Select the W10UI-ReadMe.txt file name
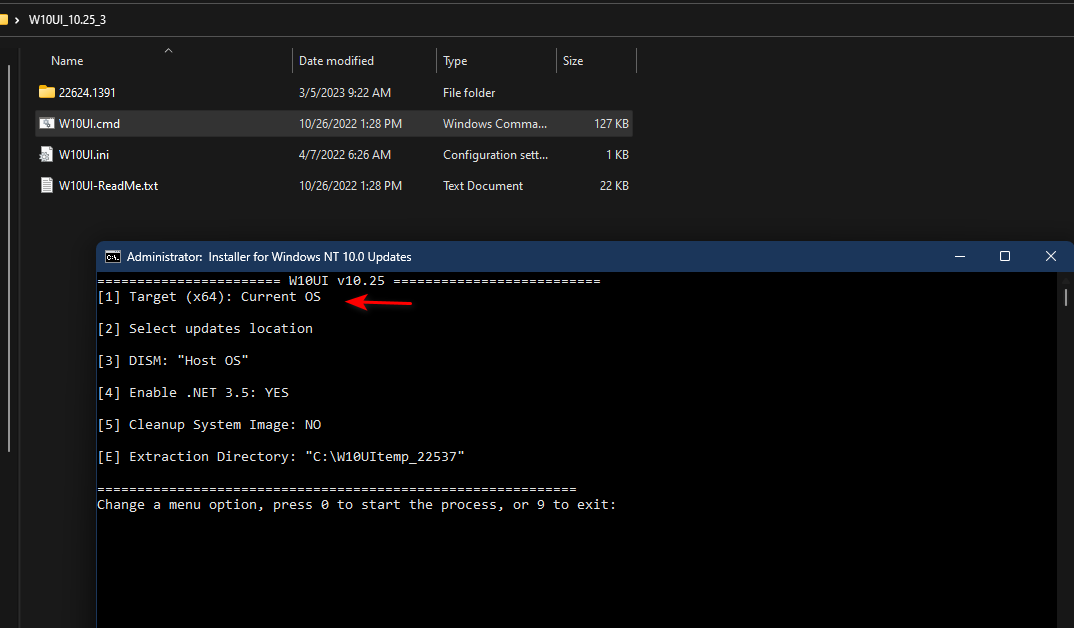Viewport: 1074px width, 628px height. [108, 186]
